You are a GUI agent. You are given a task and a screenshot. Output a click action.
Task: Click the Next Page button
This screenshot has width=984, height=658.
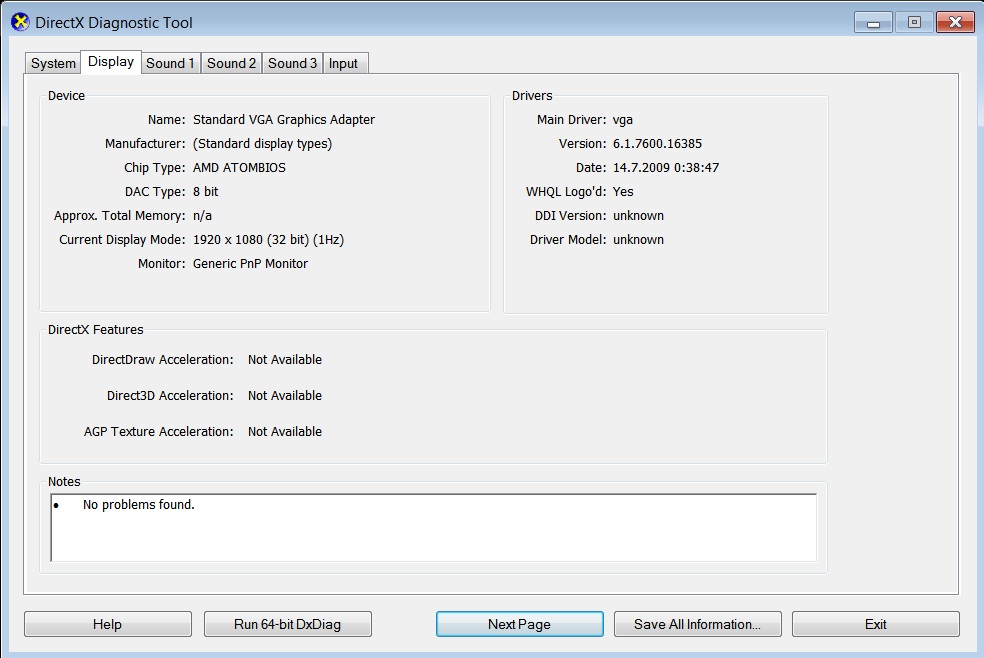520,624
